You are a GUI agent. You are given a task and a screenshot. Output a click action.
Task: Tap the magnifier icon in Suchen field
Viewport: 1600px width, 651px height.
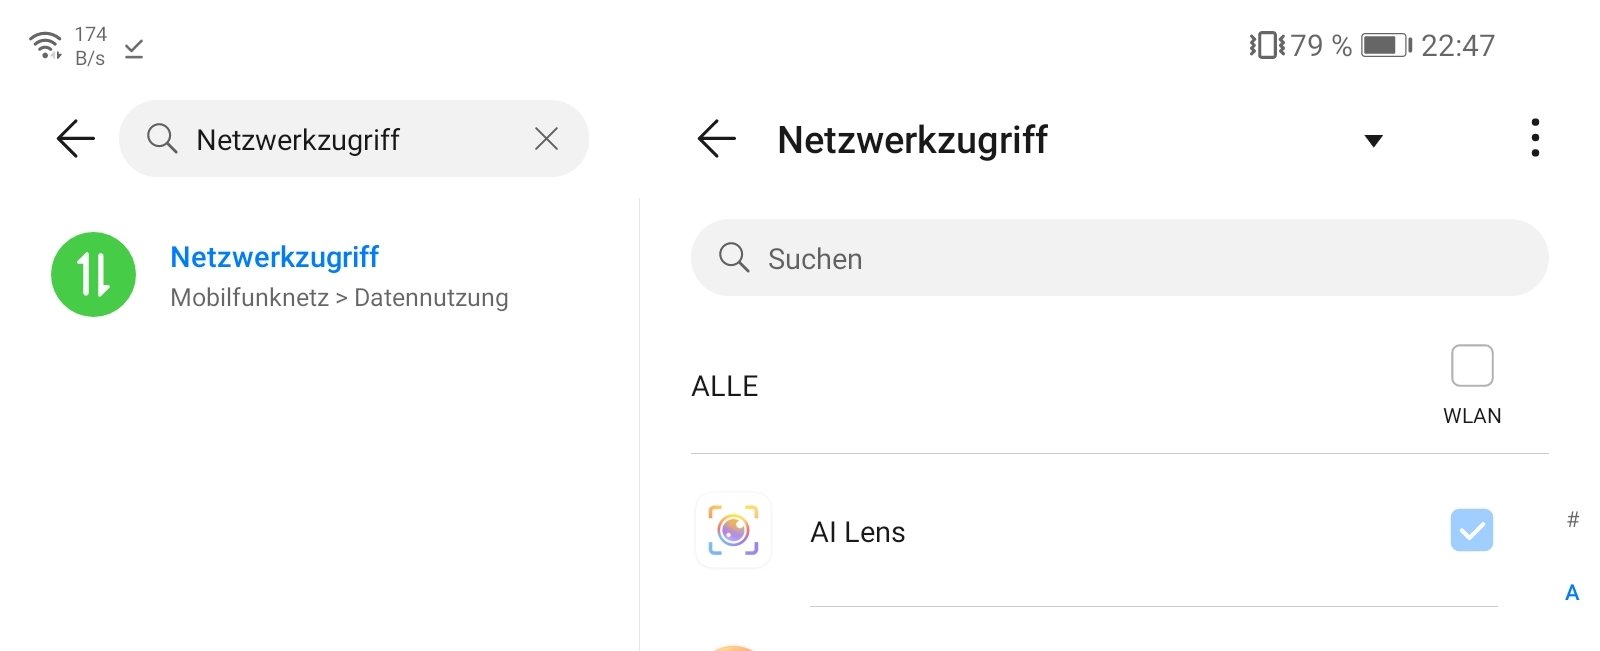tap(734, 258)
